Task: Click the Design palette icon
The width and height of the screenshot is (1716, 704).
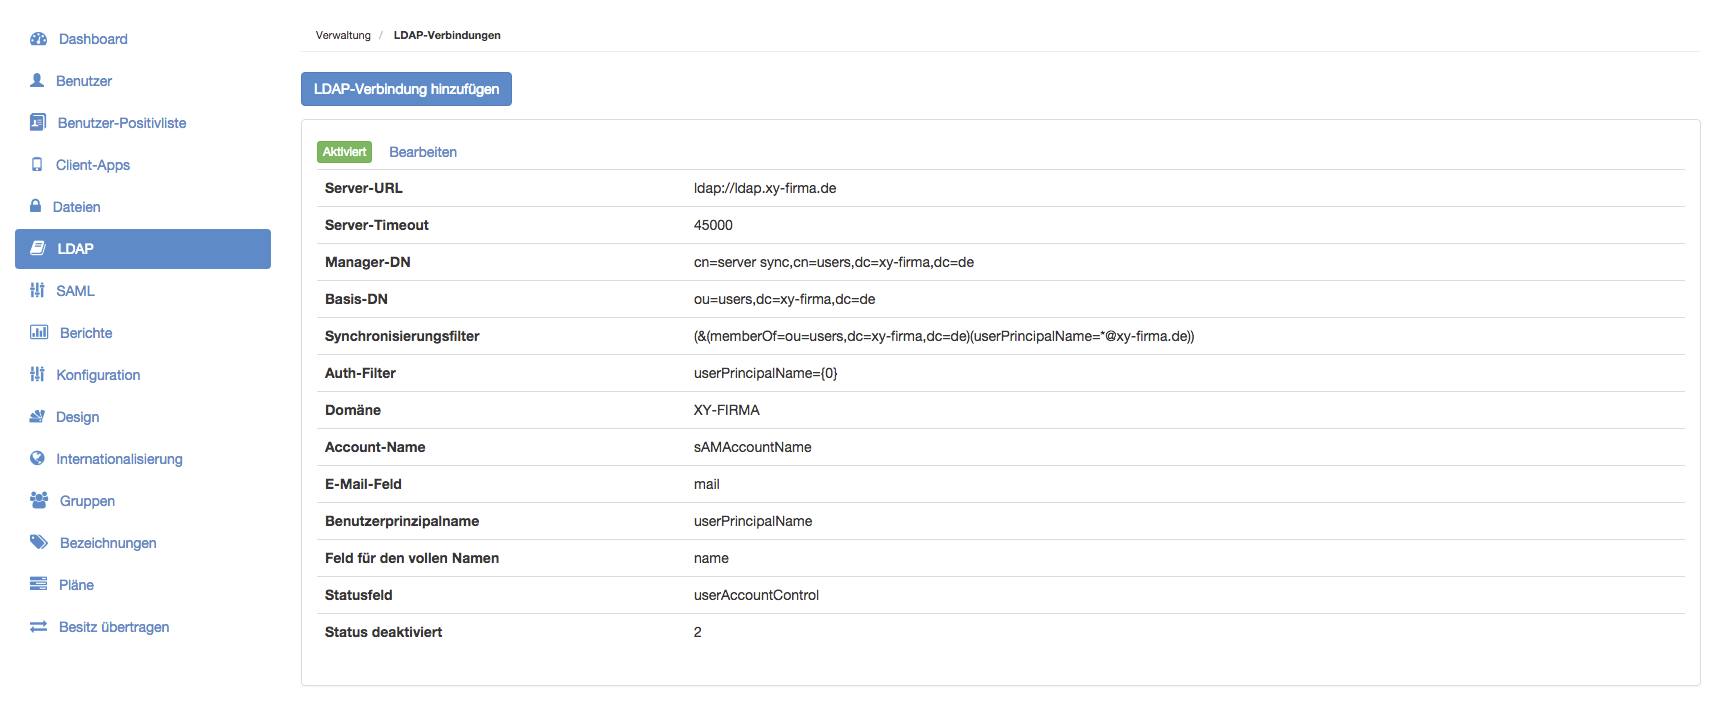Action: click(x=37, y=416)
